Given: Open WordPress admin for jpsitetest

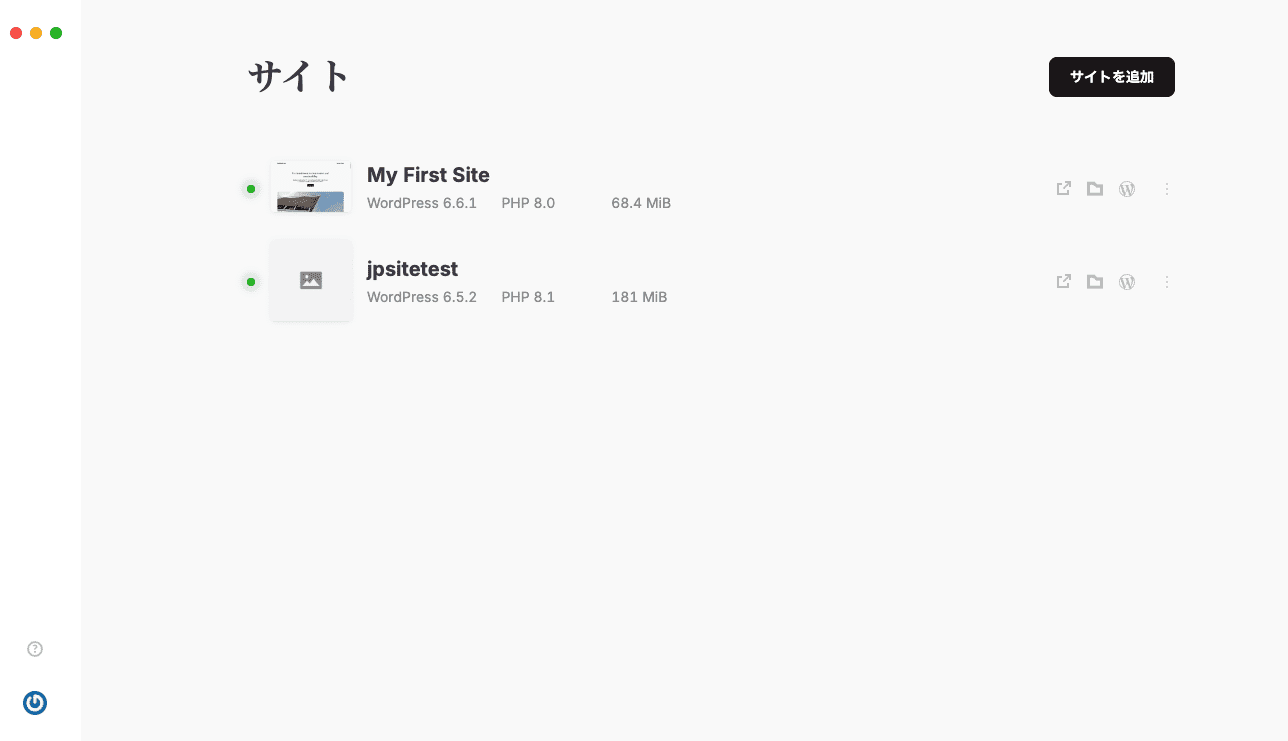Looking at the screenshot, I should pyautogui.click(x=1127, y=283).
